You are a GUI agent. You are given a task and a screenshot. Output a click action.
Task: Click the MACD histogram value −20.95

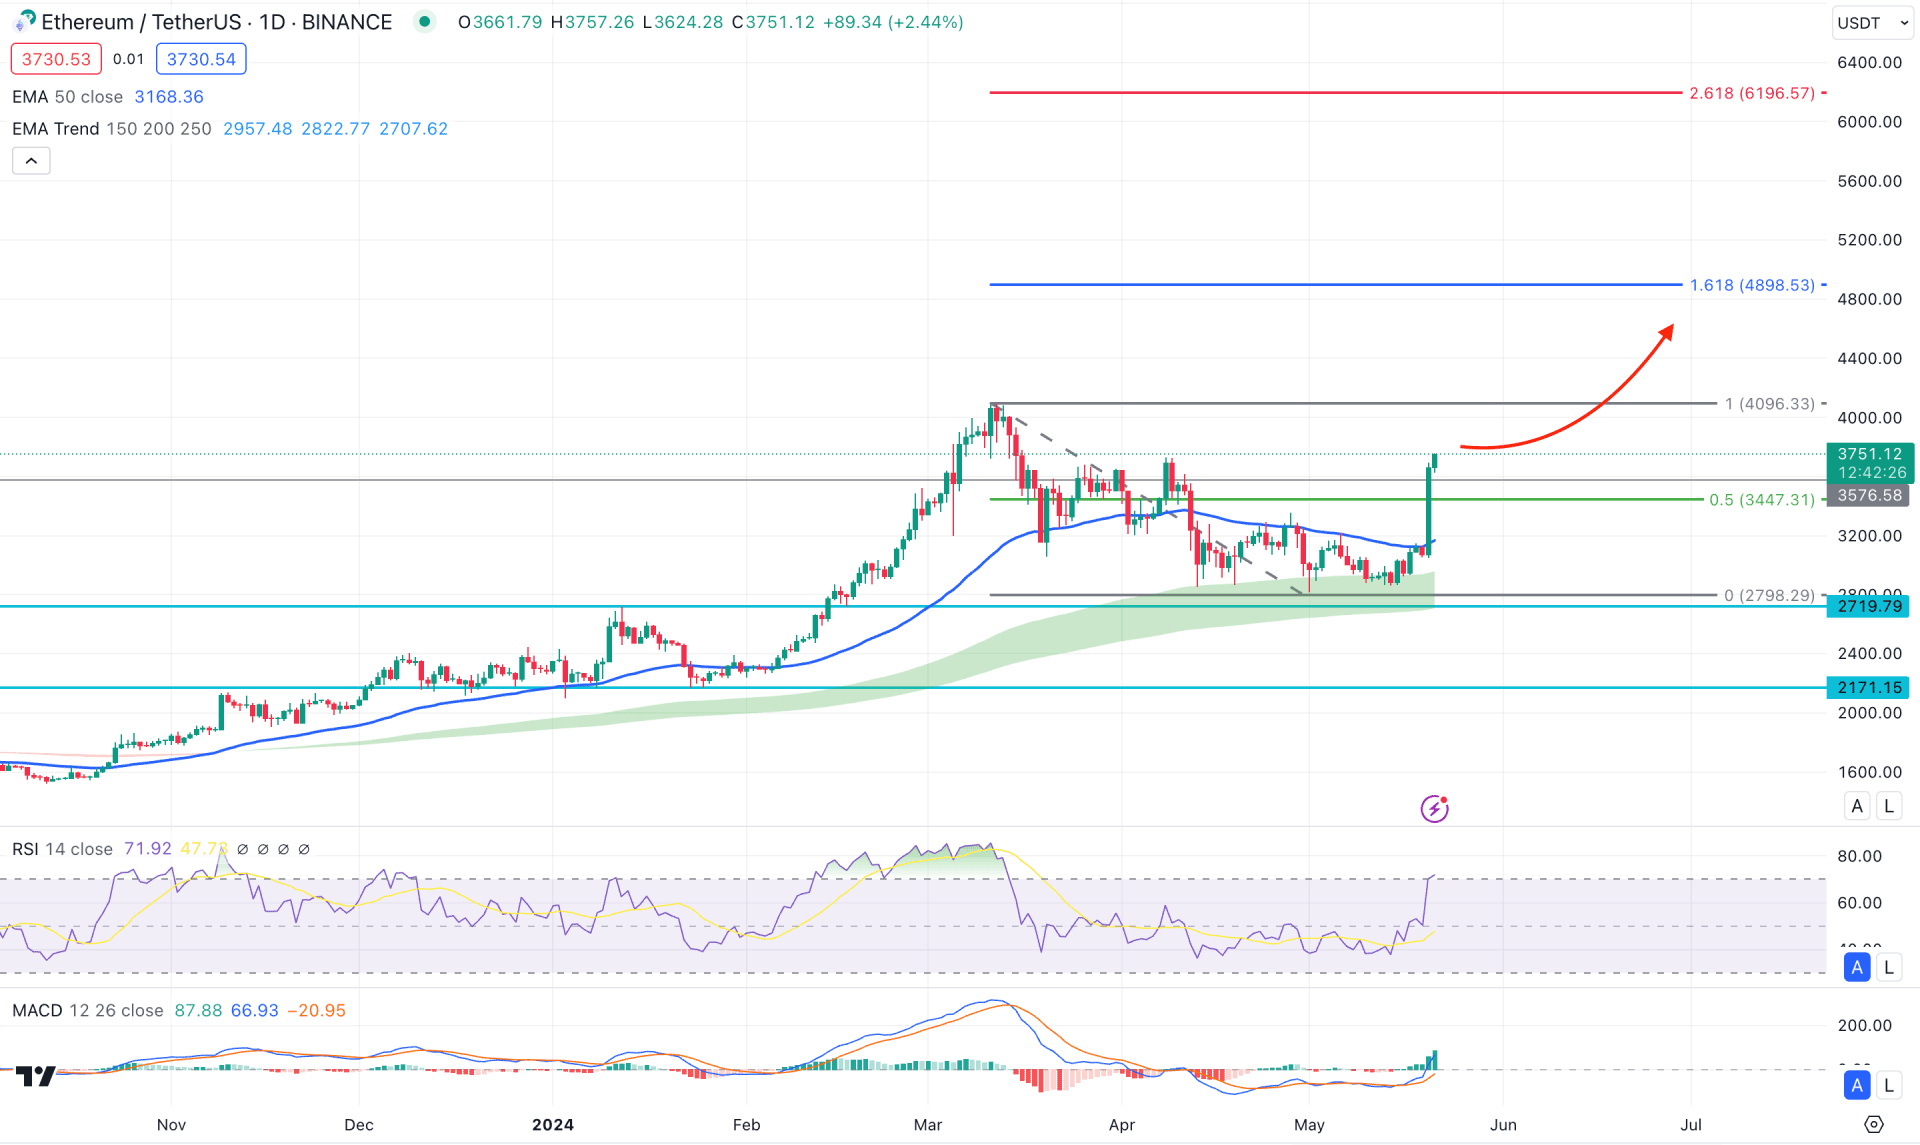316,1011
